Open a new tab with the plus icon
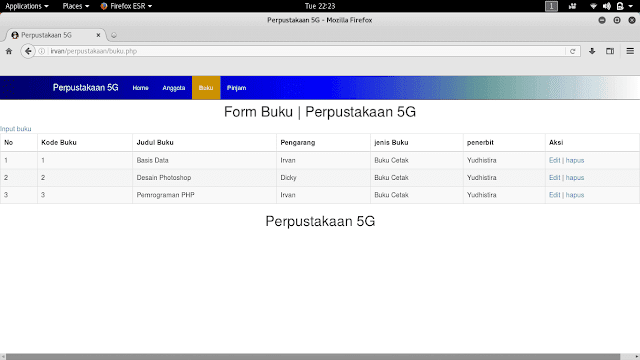Viewport: 640px width, 360px height. (x=114, y=35)
